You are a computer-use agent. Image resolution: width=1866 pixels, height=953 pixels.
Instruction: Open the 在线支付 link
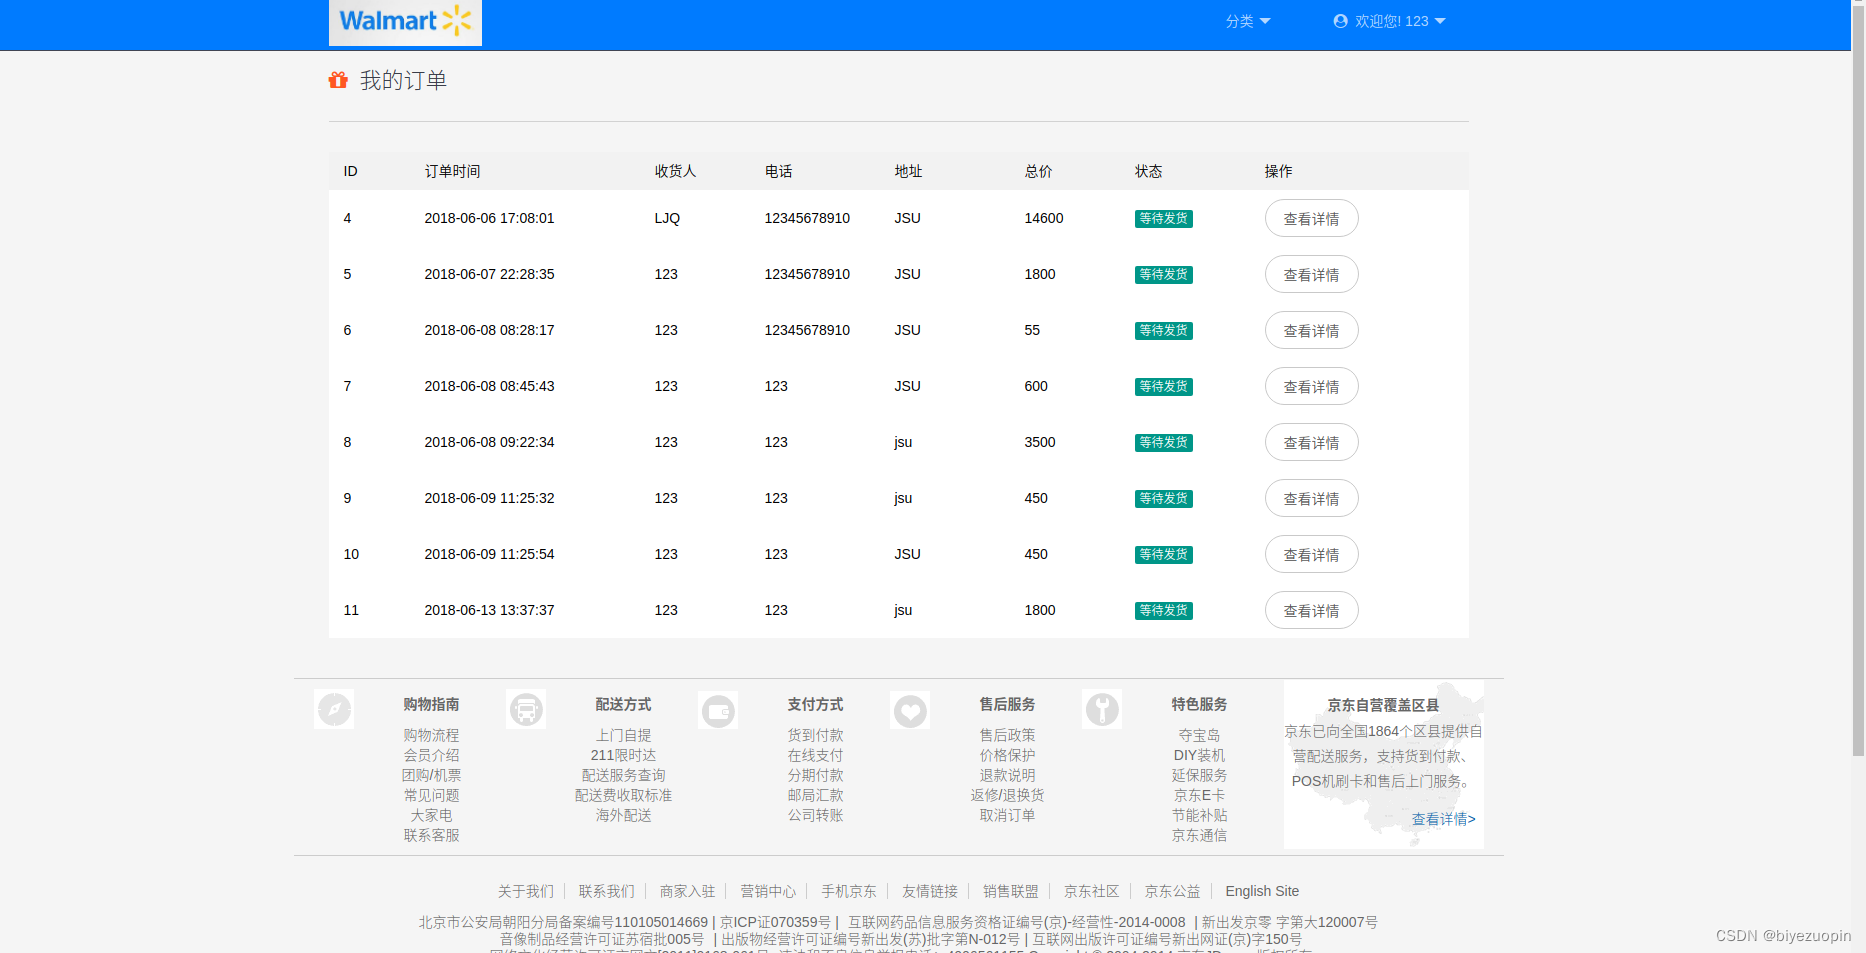[815, 755]
